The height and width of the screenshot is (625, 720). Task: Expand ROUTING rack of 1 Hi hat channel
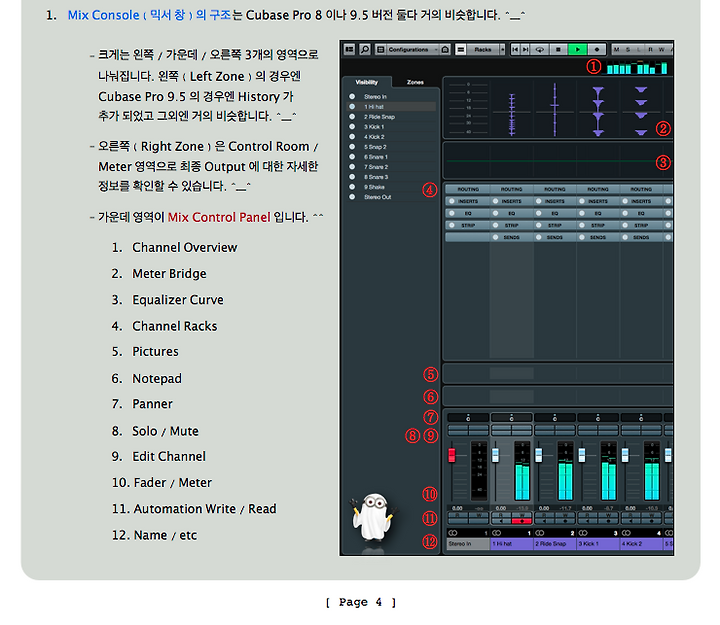(x=511, y=189)
